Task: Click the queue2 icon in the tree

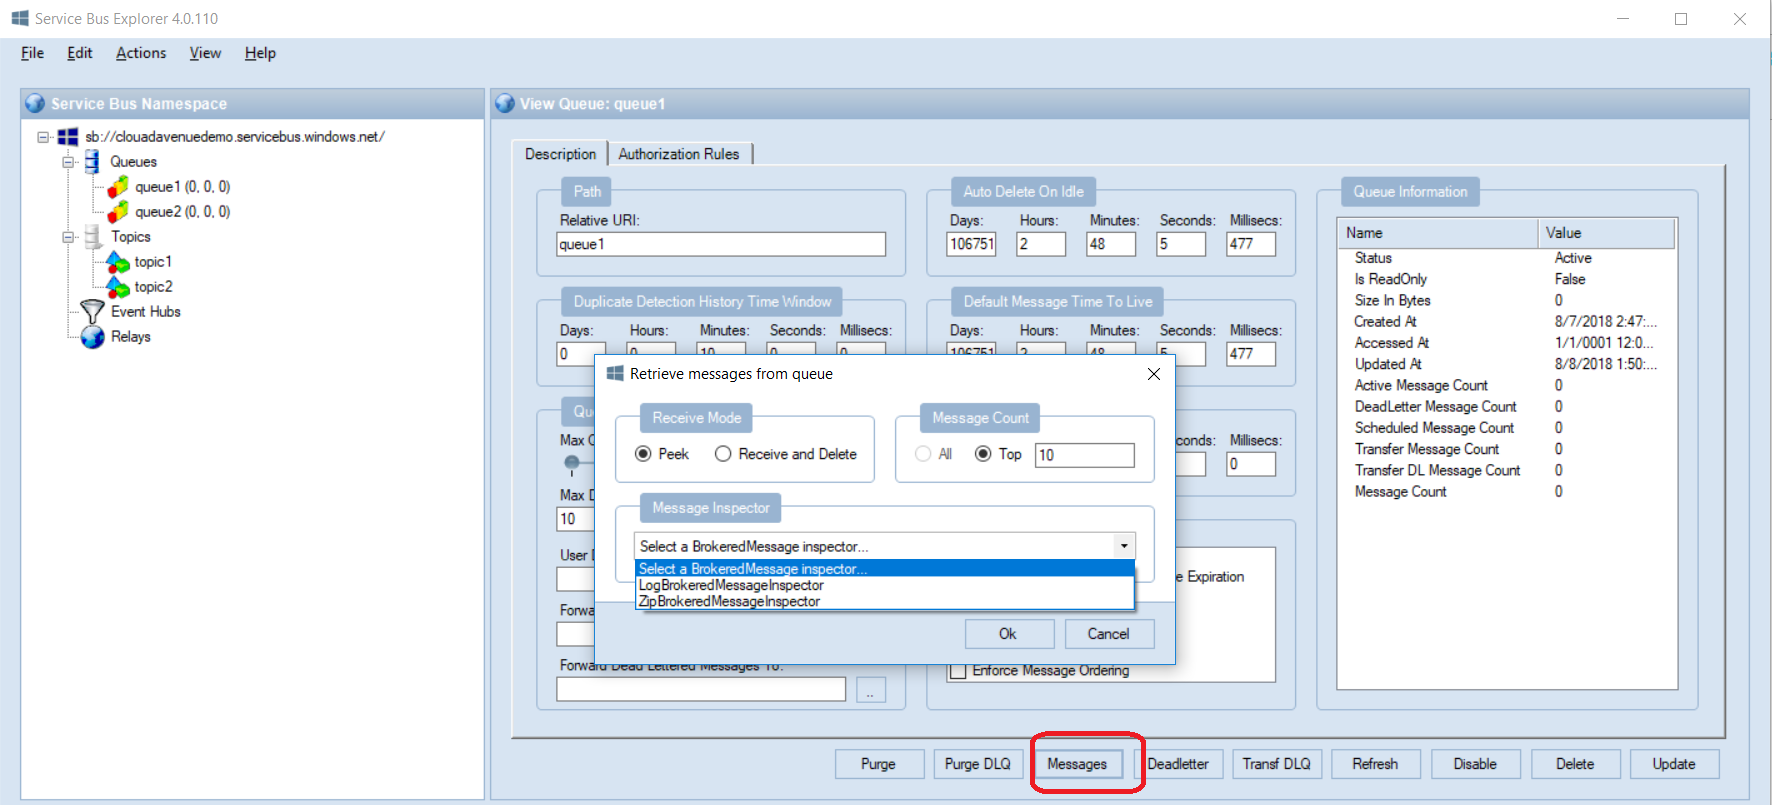Action: click(x=118, y=212)
